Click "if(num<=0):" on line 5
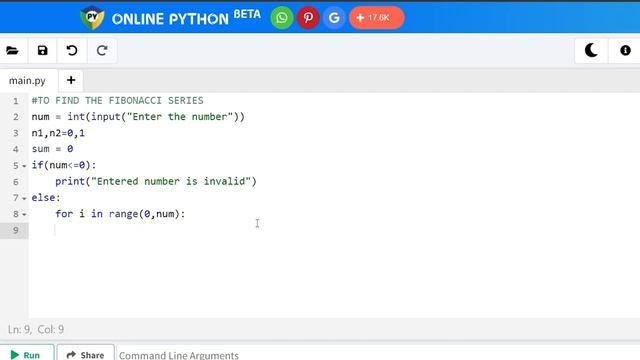 pos(64,165)
